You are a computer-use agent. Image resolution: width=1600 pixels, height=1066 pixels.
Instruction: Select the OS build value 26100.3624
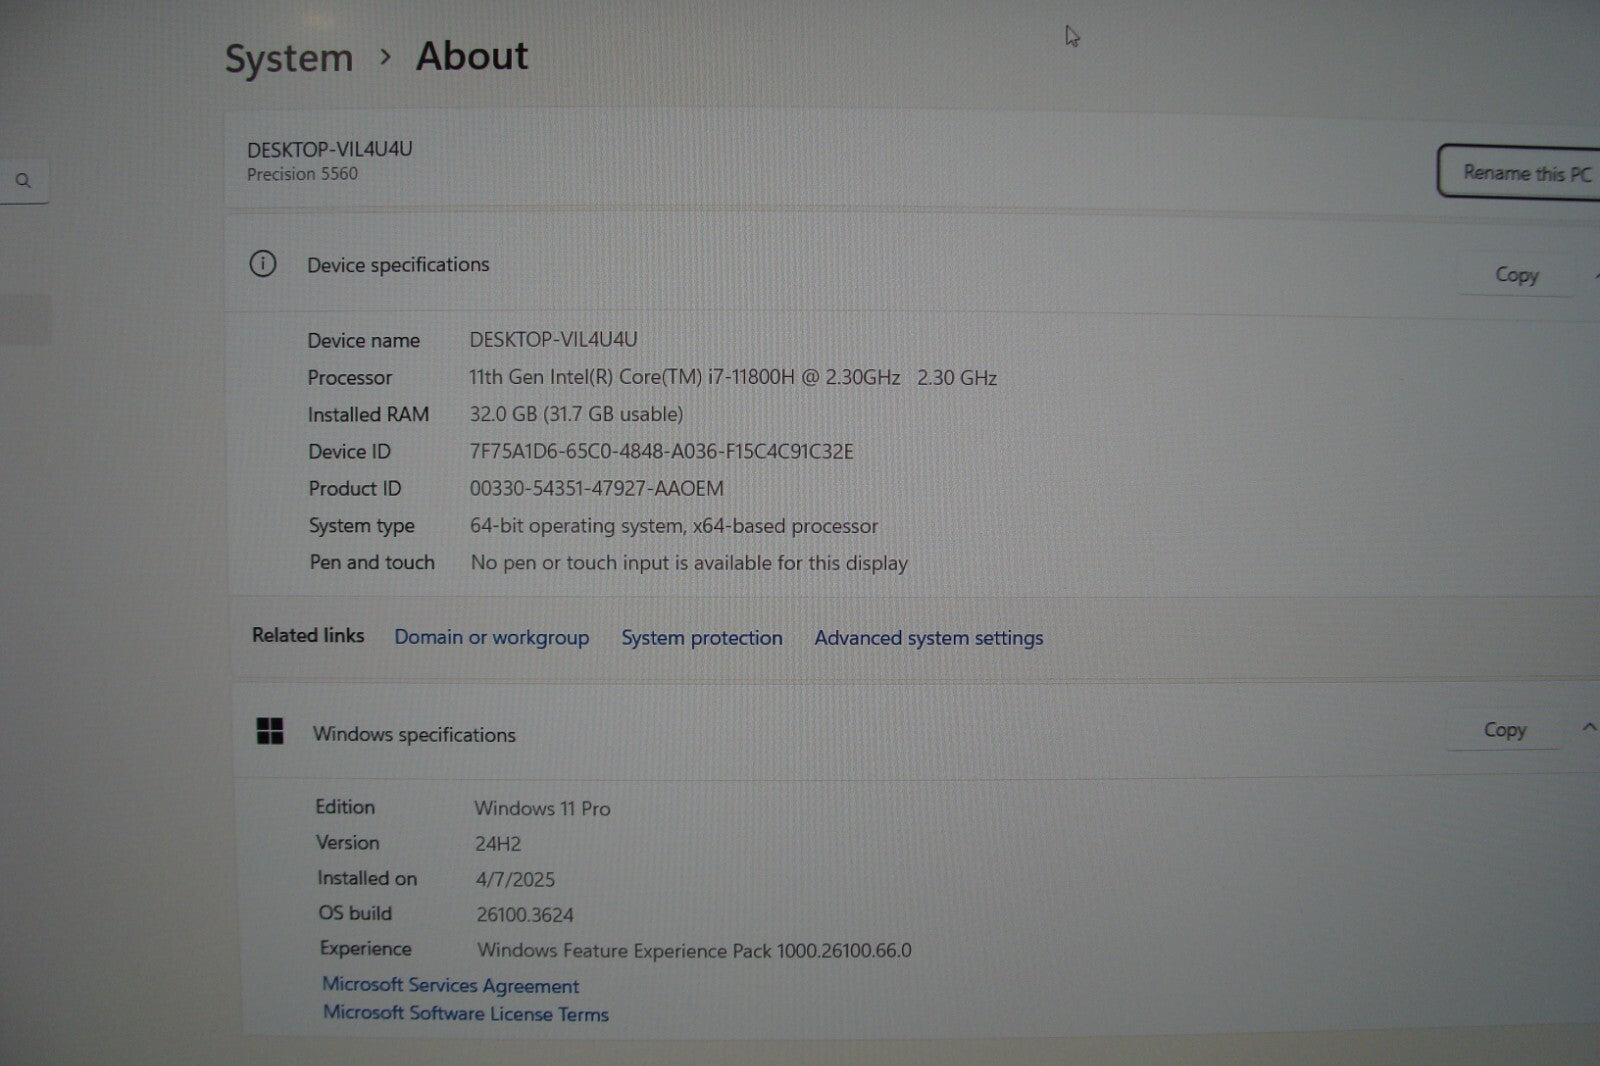tap(525, 914)
